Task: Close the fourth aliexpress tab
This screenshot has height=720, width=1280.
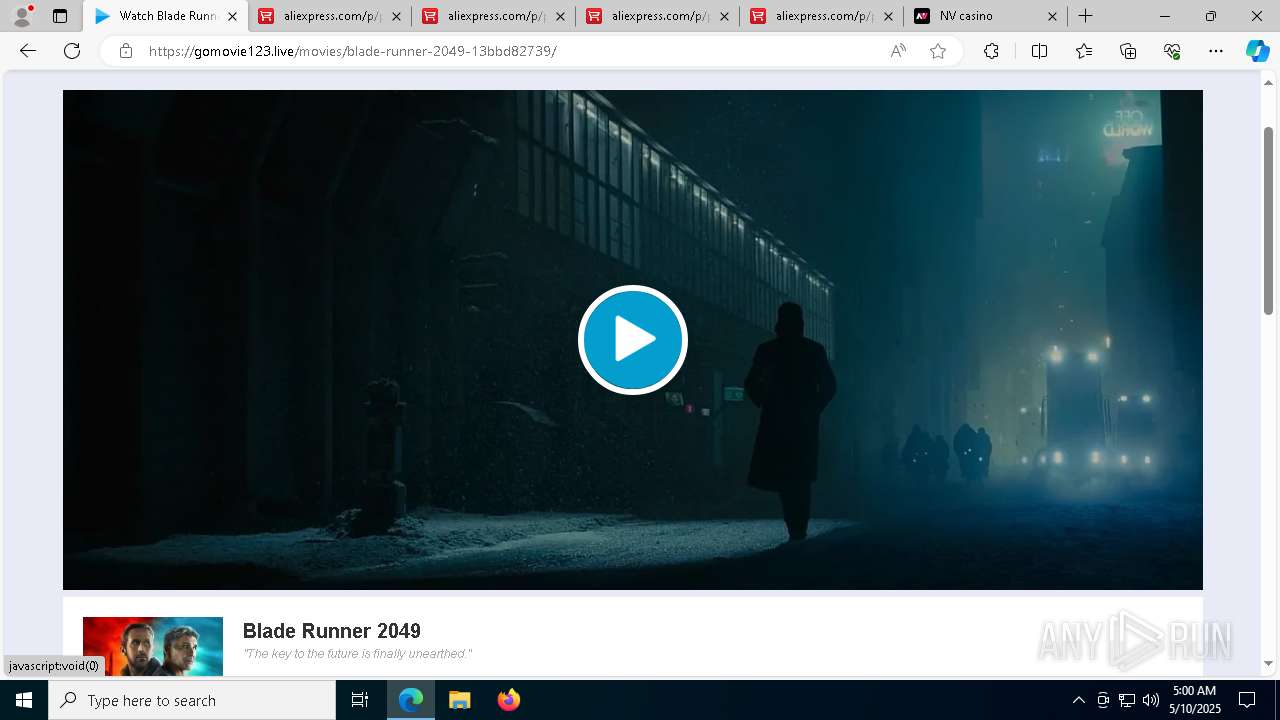Action: point(888,16)
